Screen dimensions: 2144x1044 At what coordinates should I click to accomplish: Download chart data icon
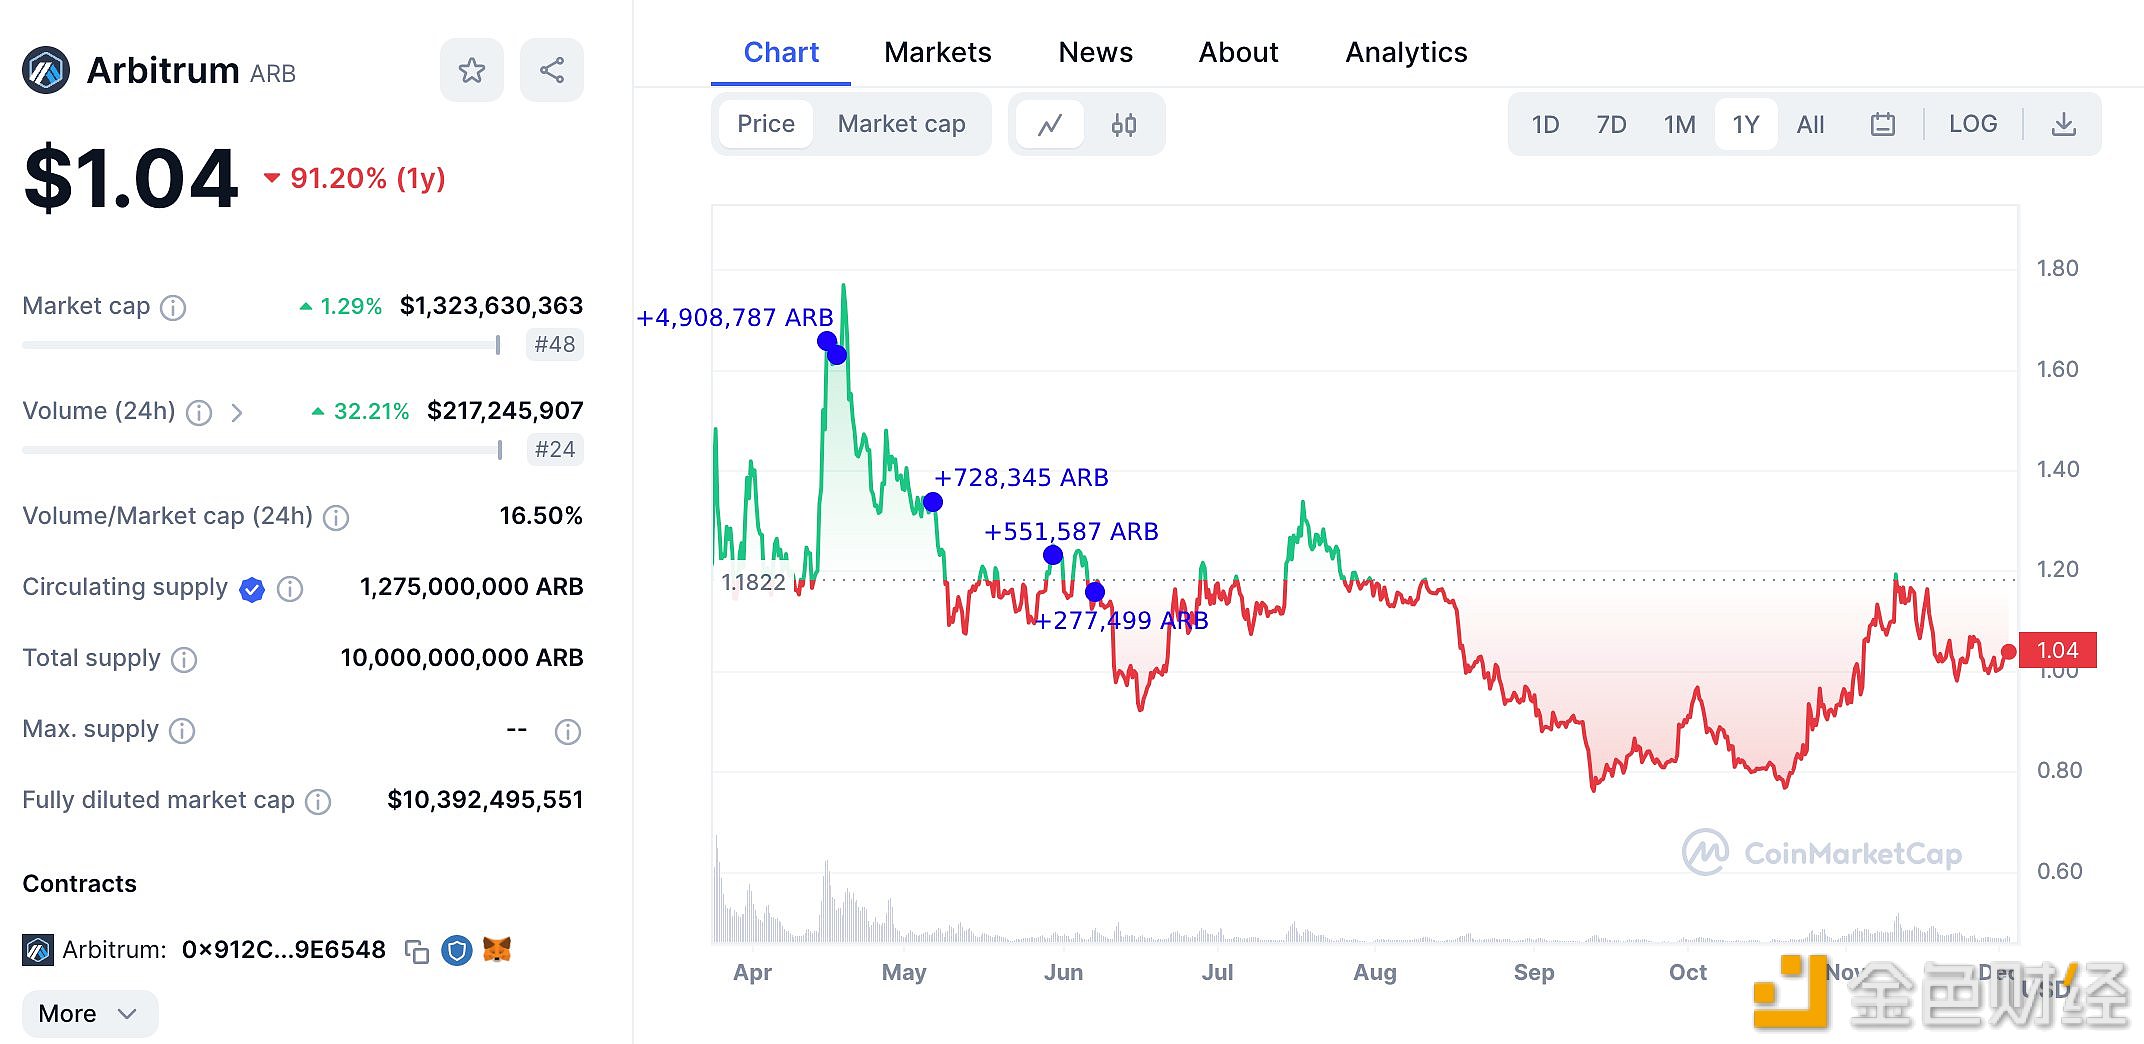point(2064,125)
